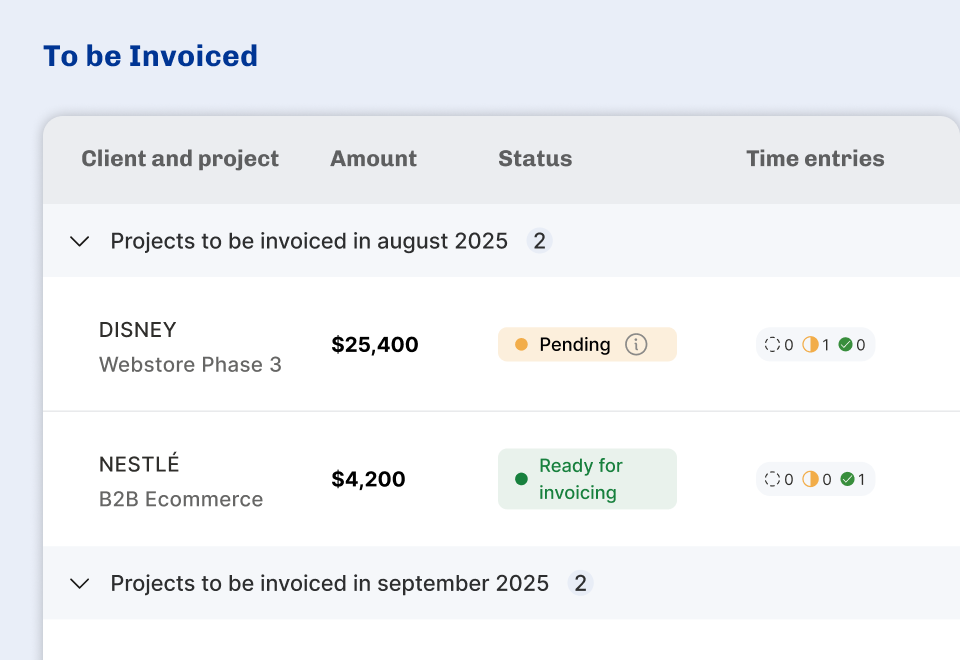960x660 pixels.
Task: Click Disney's green checkmark time entries icon
Action: click(846, 345)
